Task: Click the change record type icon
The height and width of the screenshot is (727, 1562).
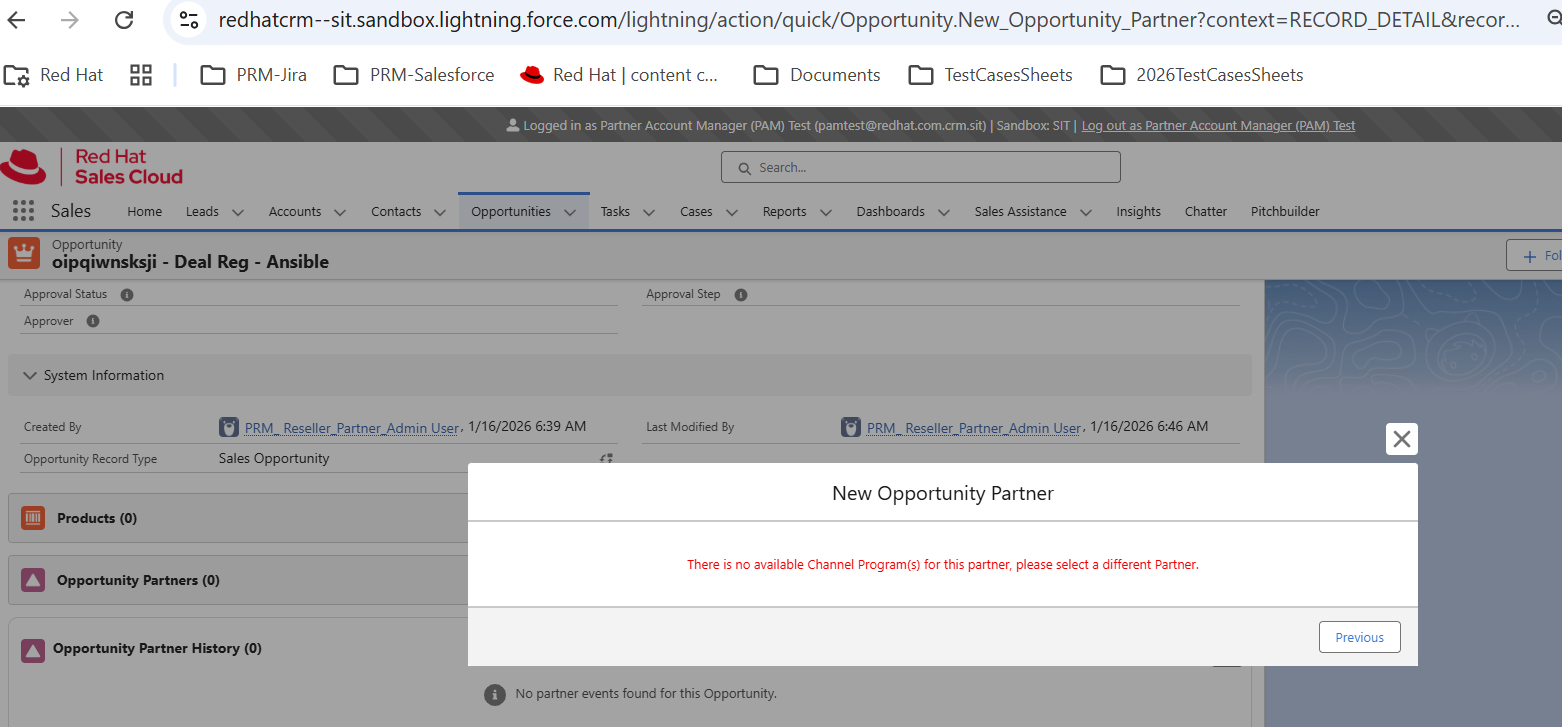Action: pos(606,458)
